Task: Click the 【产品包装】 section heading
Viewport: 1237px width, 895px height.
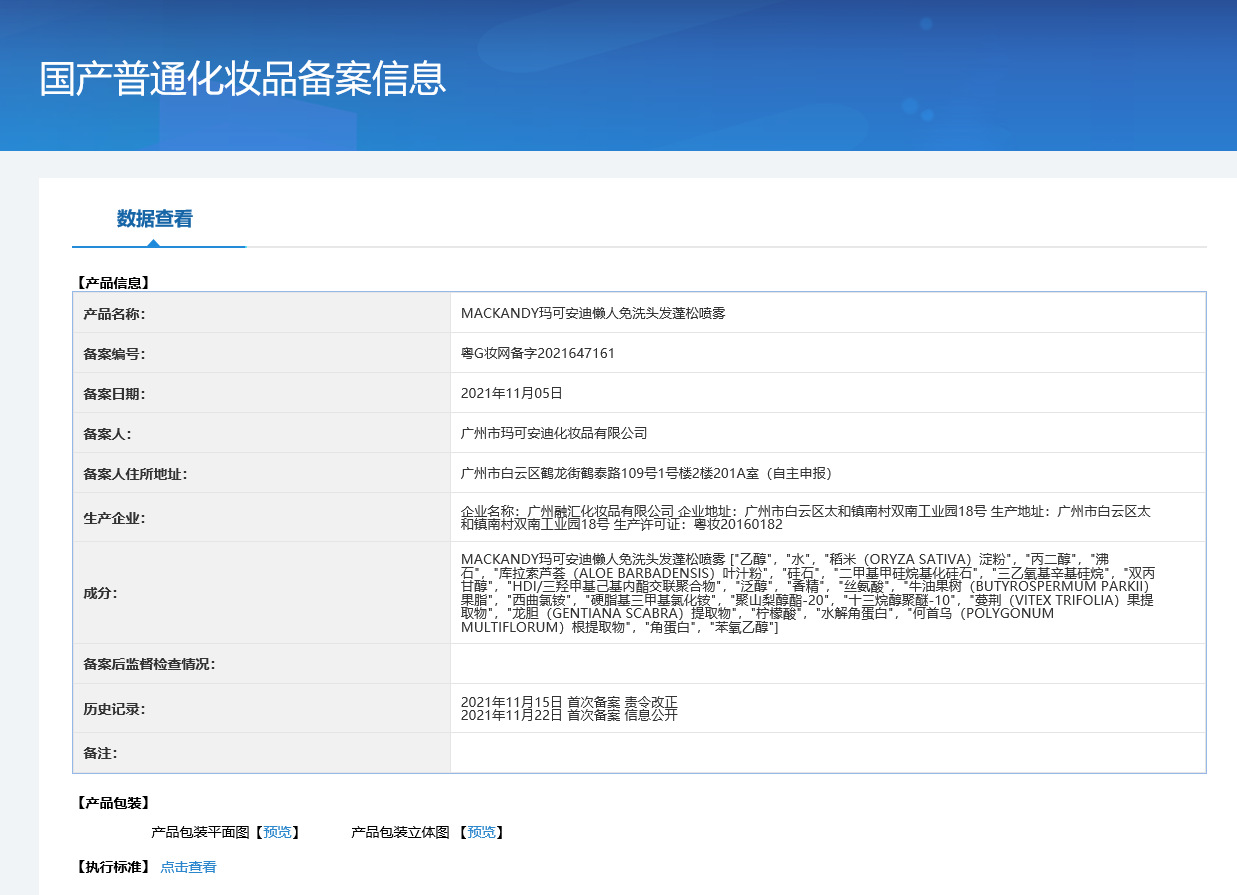Action: (113, 802)
